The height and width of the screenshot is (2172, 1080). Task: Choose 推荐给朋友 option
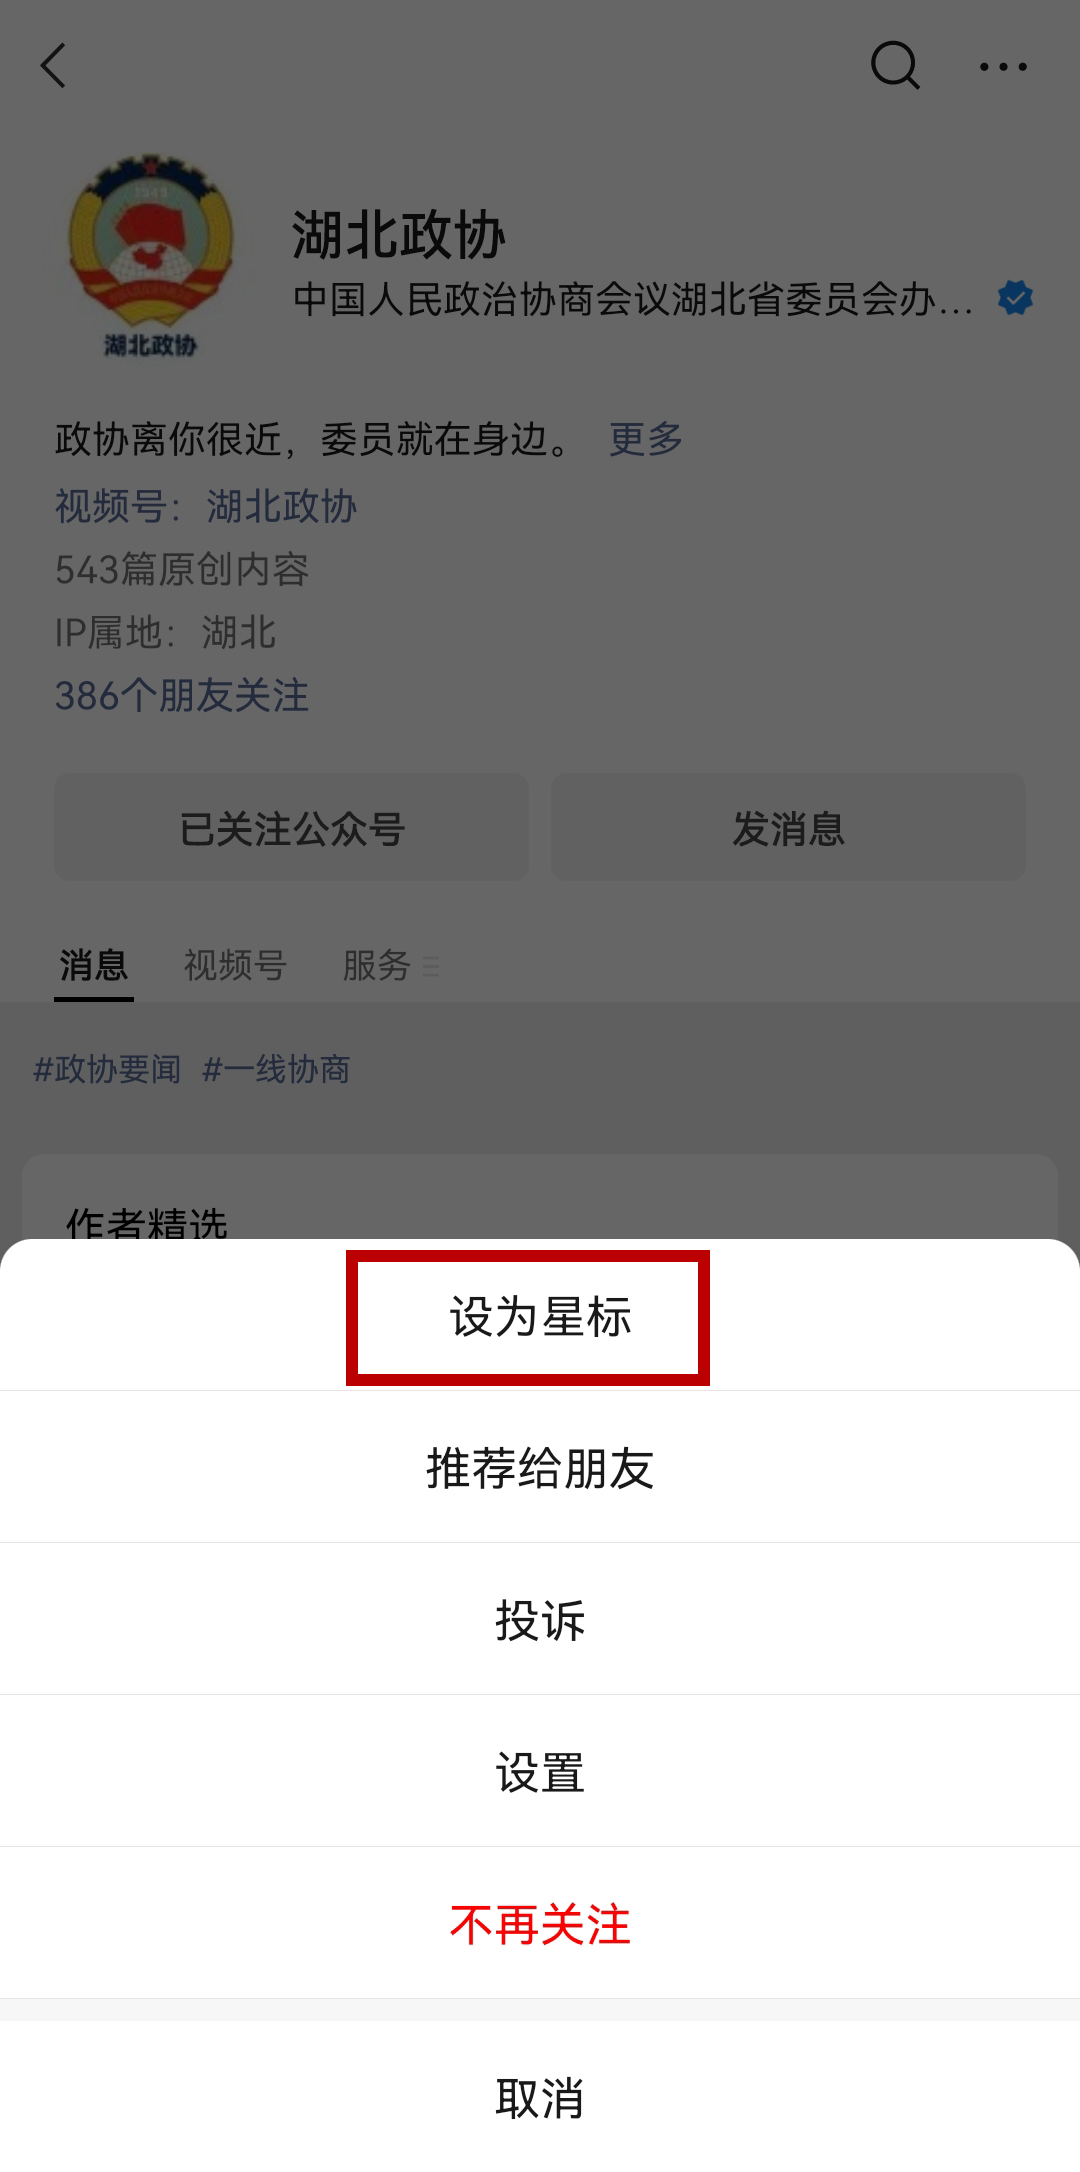(x=540, y=1467)
